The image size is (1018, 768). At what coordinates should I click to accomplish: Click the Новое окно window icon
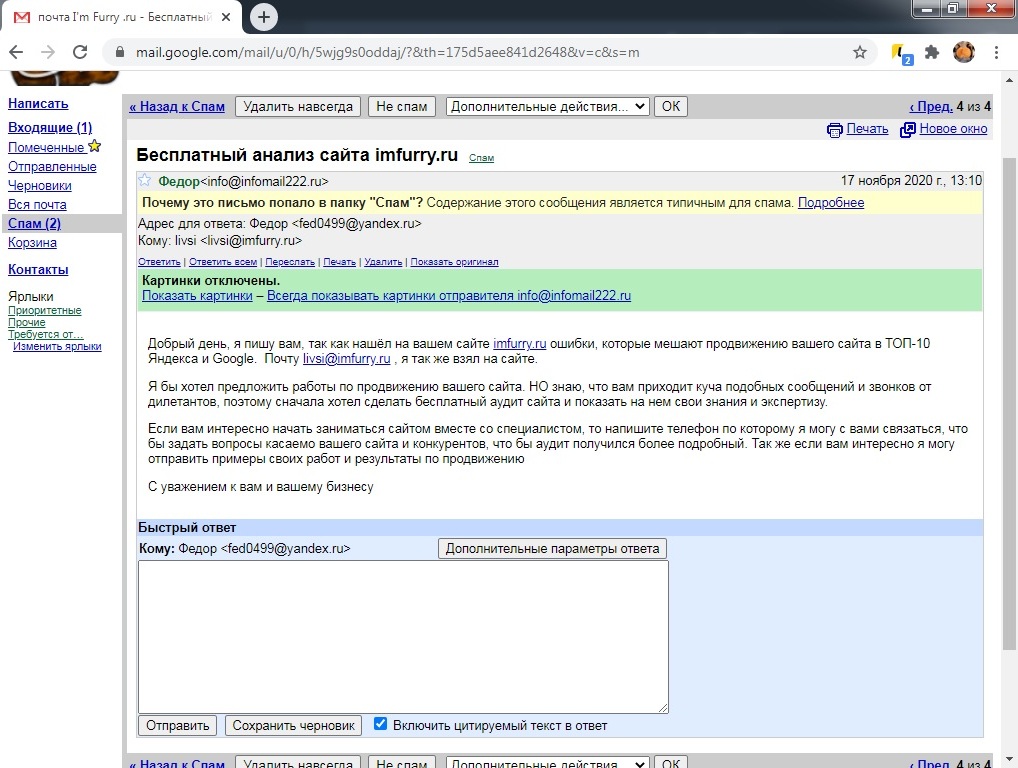coord(908,129)
